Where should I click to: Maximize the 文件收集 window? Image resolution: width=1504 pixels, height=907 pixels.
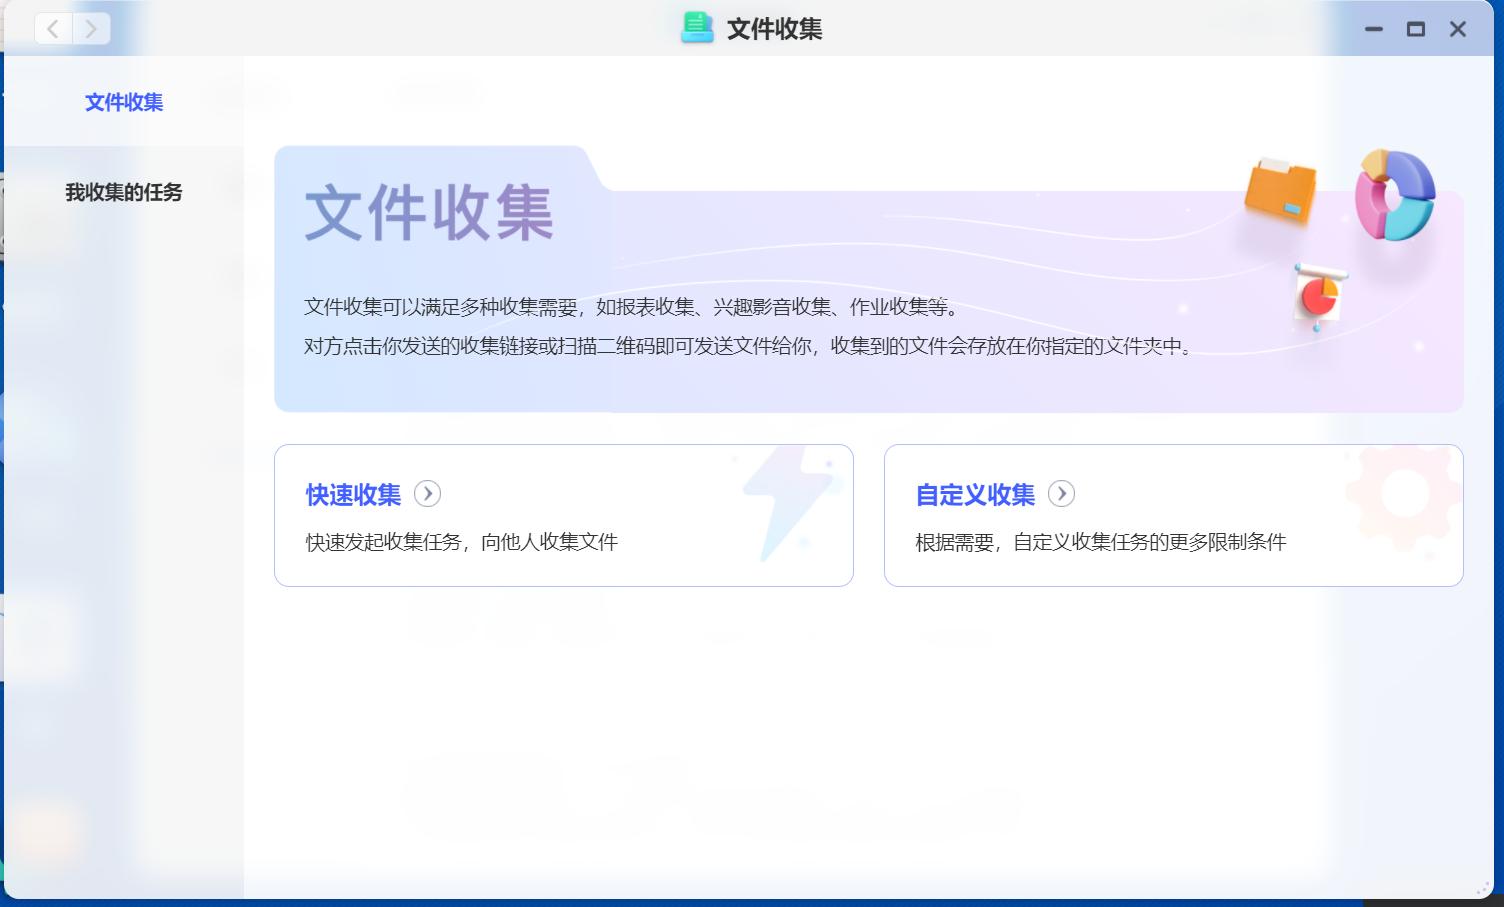pos(1415,29)
